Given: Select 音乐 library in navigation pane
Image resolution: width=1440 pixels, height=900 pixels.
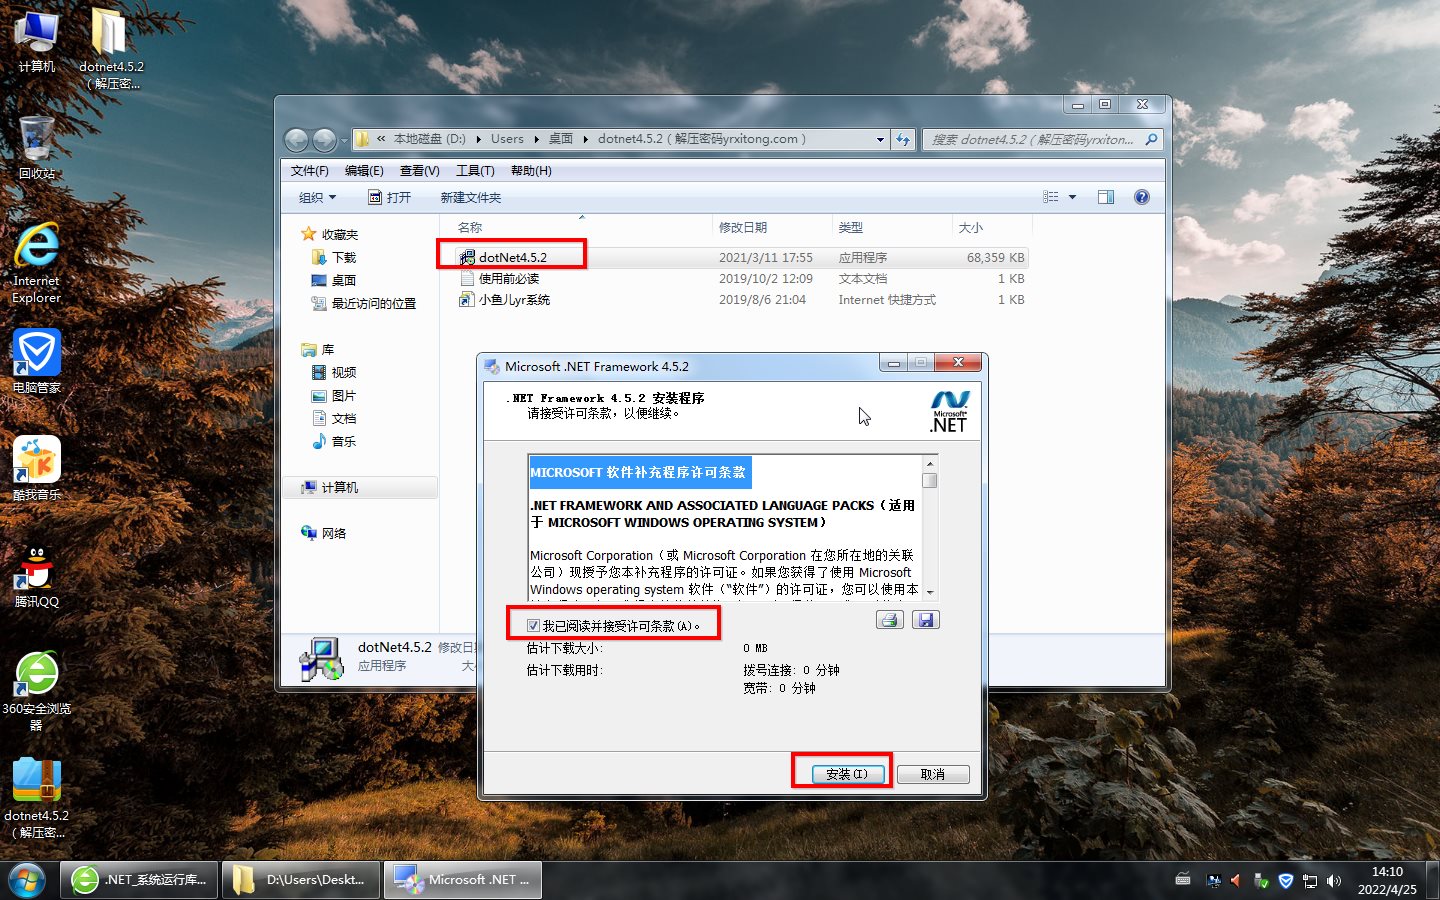Looking at the screenshot, I should 334,442.
